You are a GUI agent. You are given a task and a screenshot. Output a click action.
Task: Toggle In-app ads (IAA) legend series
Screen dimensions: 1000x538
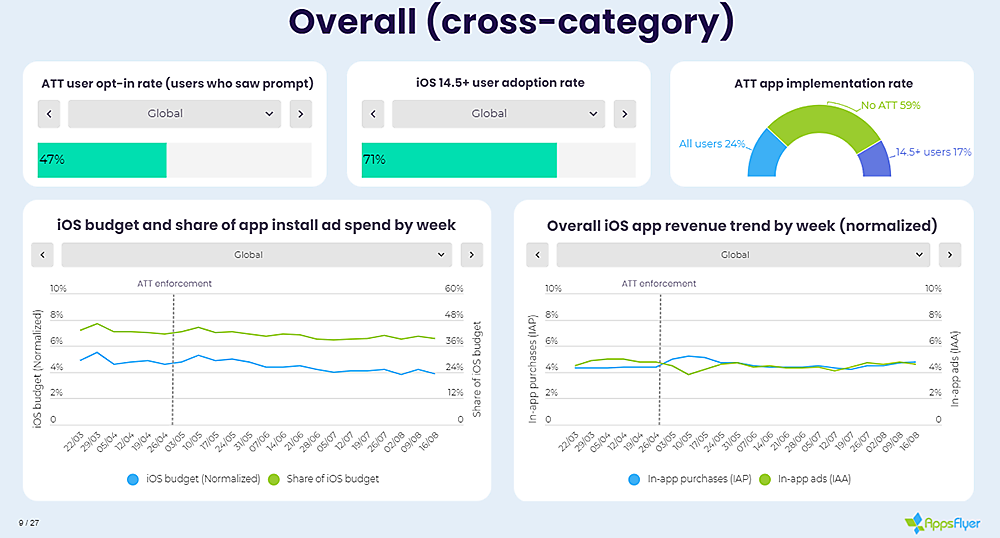[809, 479]
